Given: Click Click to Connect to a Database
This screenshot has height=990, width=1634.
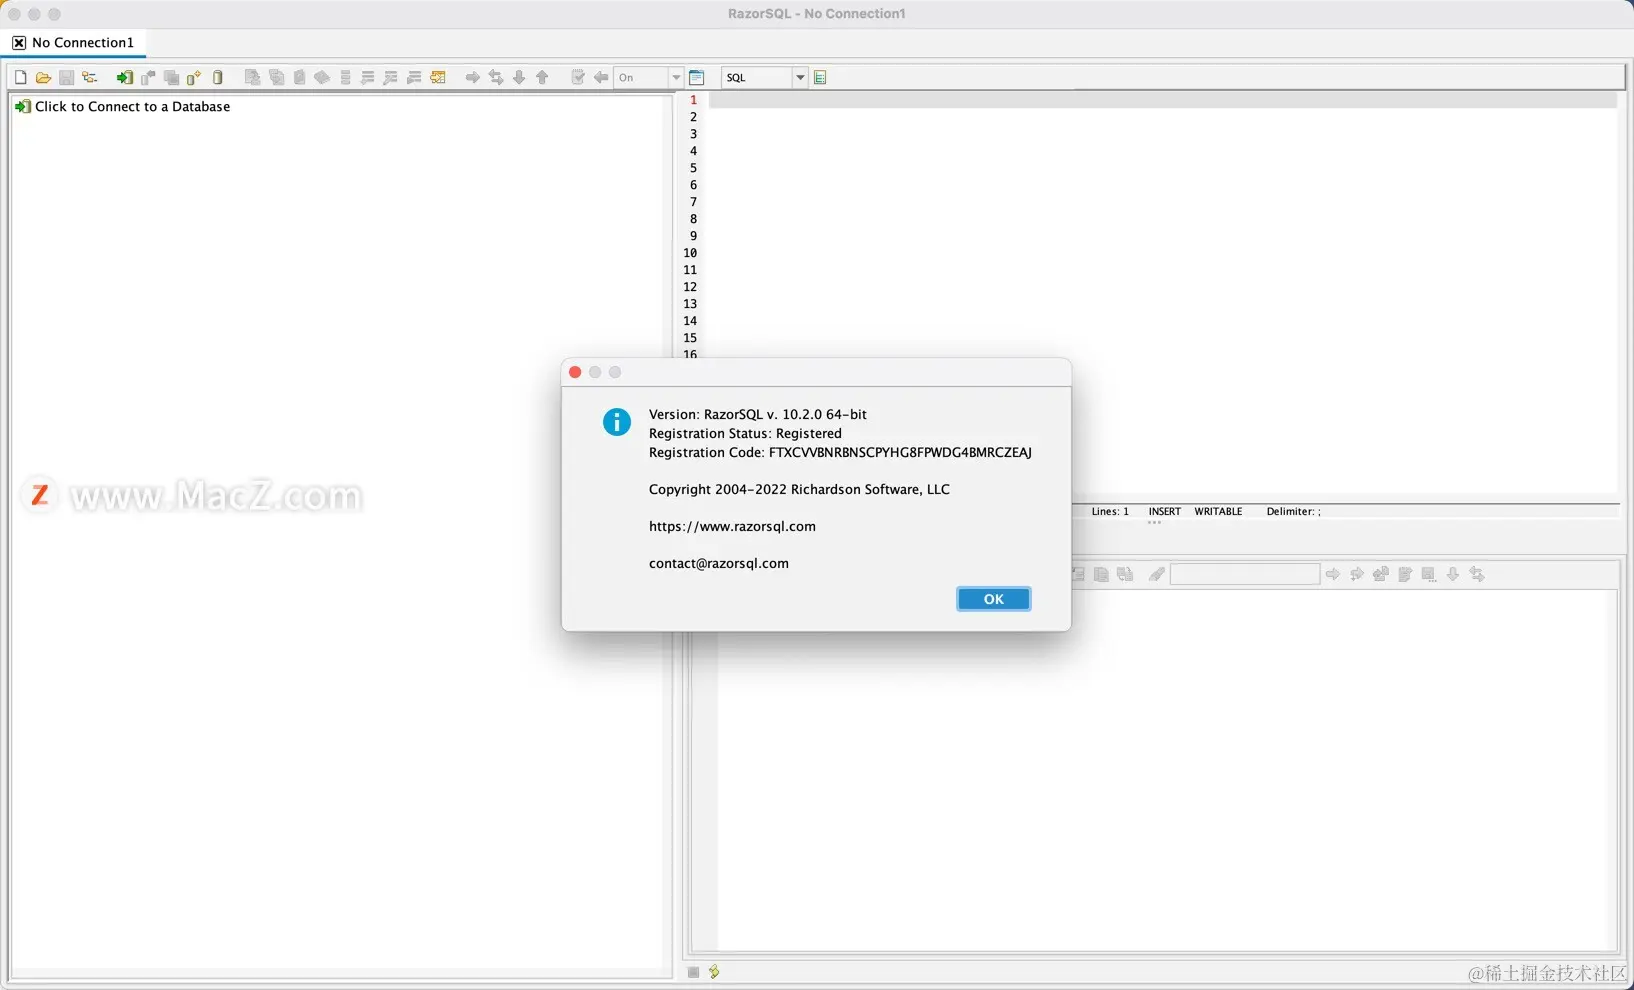Looking at the screenshot, I should tap(132, 106).
